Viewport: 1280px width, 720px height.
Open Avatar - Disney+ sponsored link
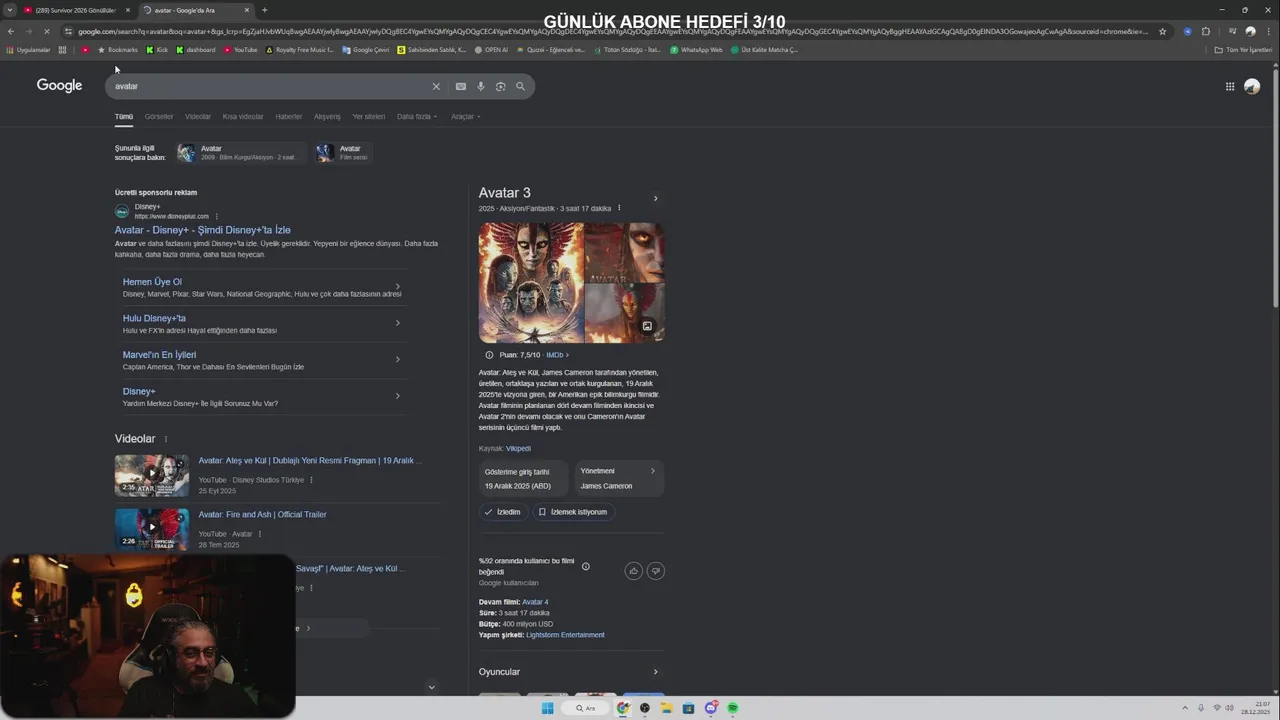(x=202, y=230)
